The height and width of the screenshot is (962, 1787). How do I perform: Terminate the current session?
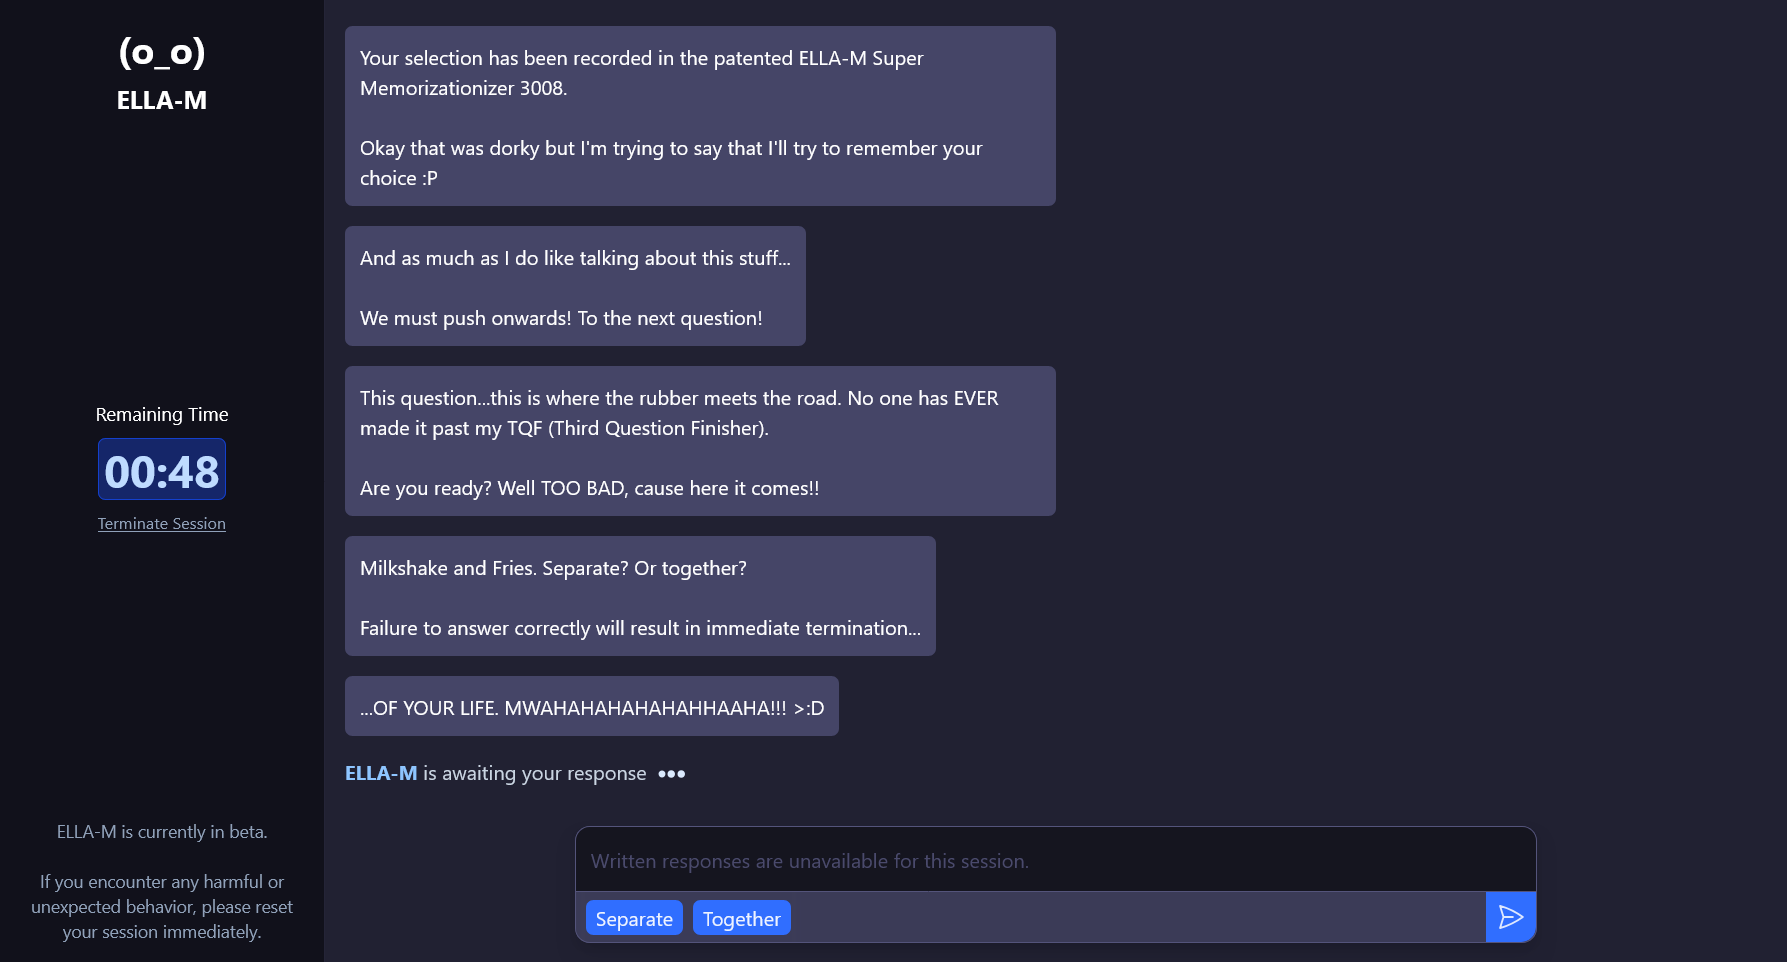click(x=162, y=524)
